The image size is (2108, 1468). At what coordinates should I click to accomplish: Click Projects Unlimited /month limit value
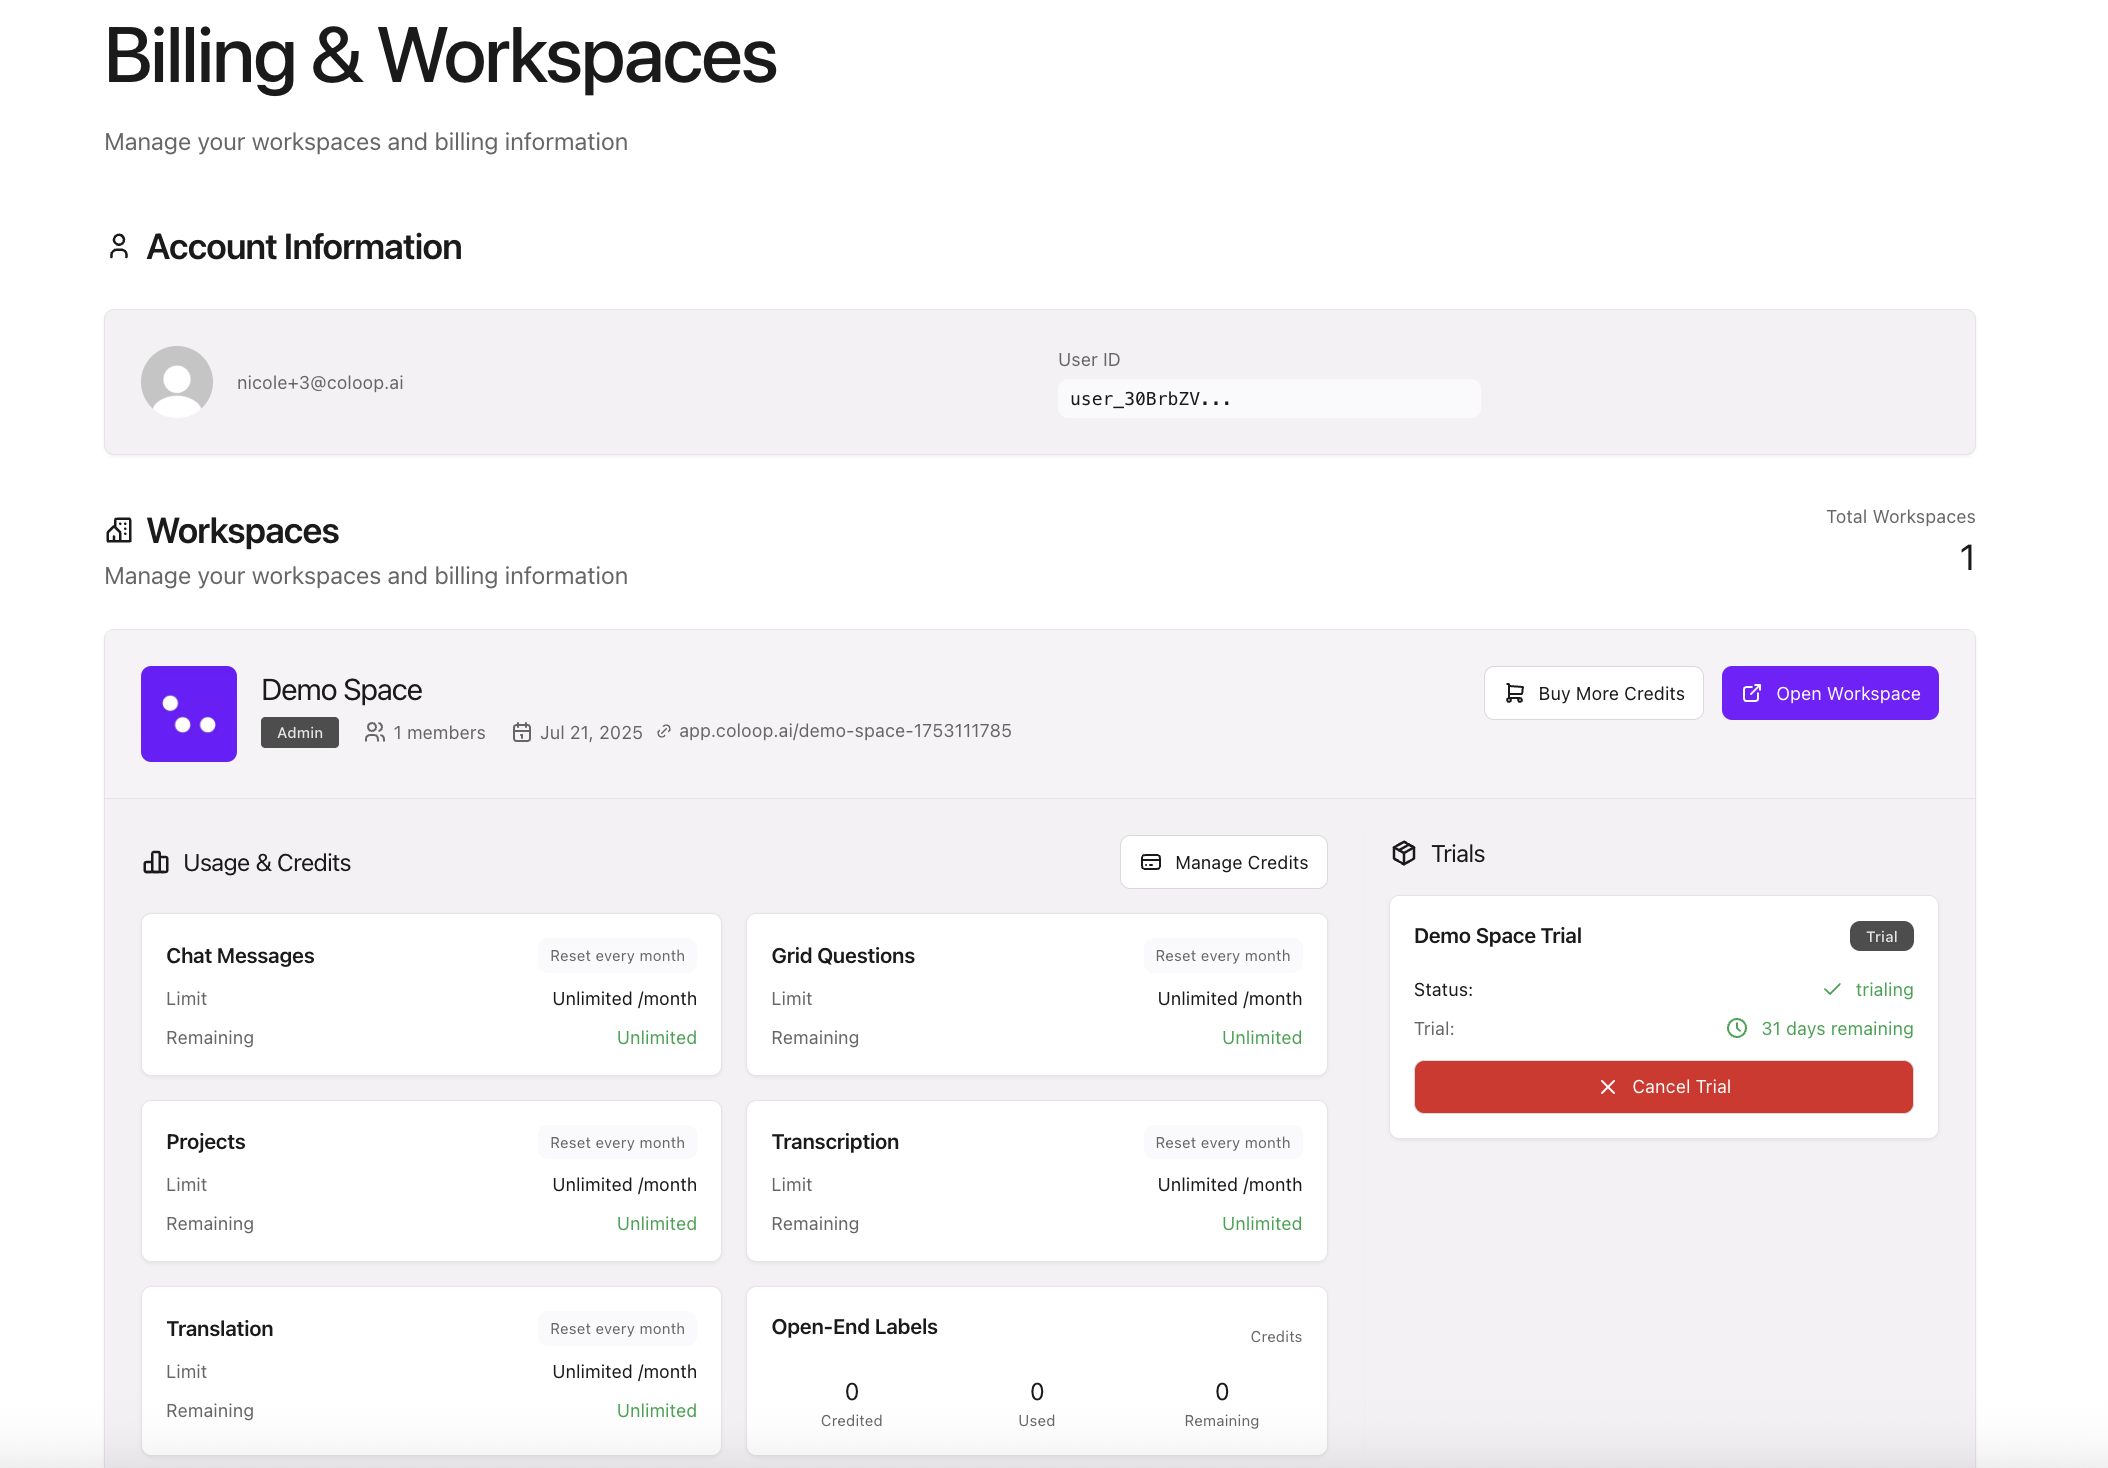coord(625,1184)
